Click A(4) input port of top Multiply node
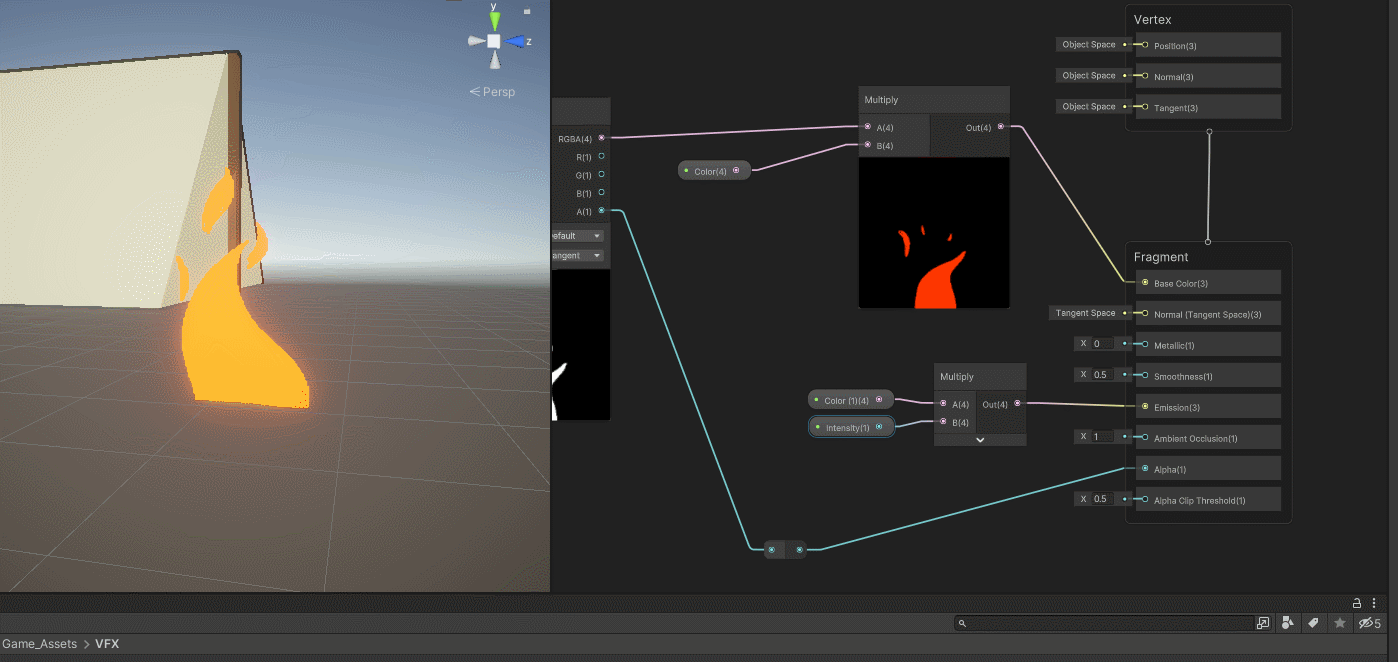 click(868, 127)
